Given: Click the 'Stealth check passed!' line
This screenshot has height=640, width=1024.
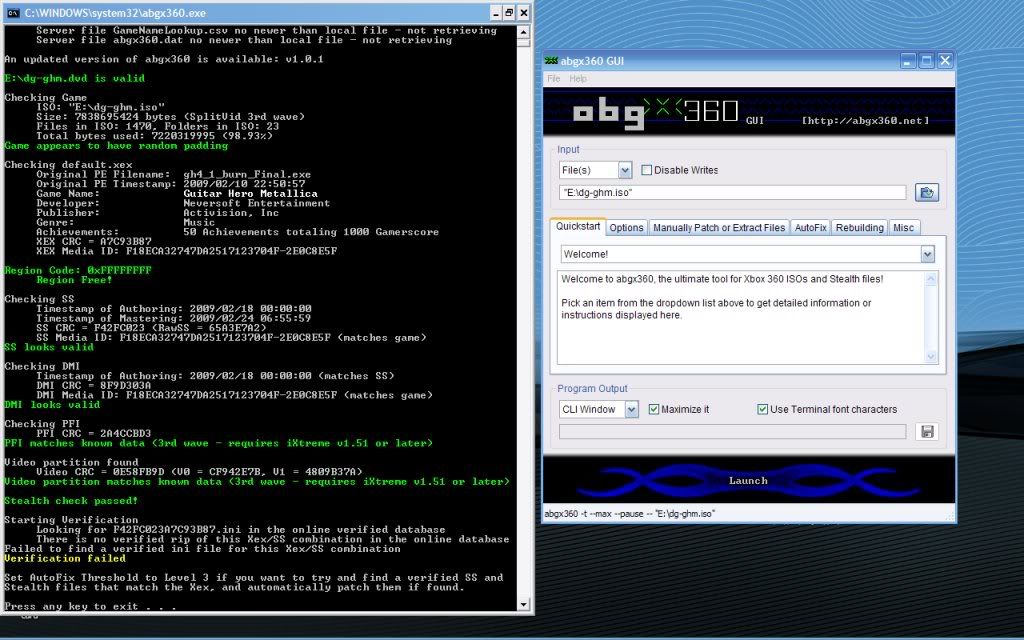Looking at the screenshot, I should pos(71,501).
